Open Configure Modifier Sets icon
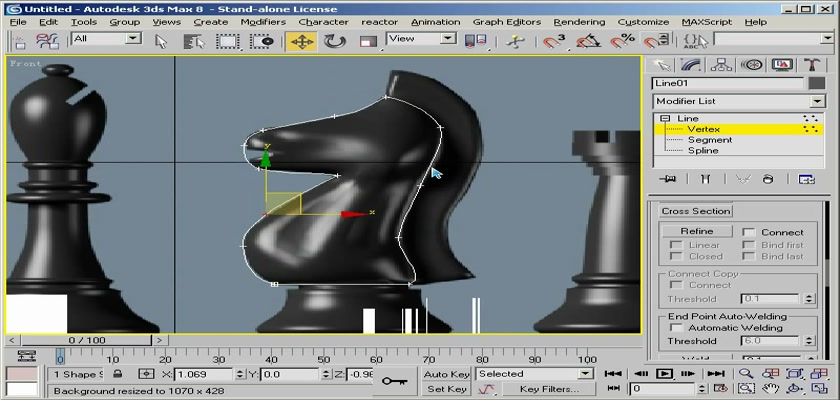The width and height of the screenshot is (840, 400). click(807, 179)
